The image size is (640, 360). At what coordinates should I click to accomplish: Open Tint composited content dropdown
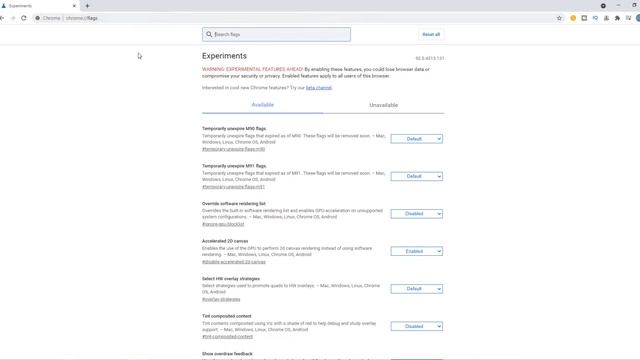click(x=416, y=326)
